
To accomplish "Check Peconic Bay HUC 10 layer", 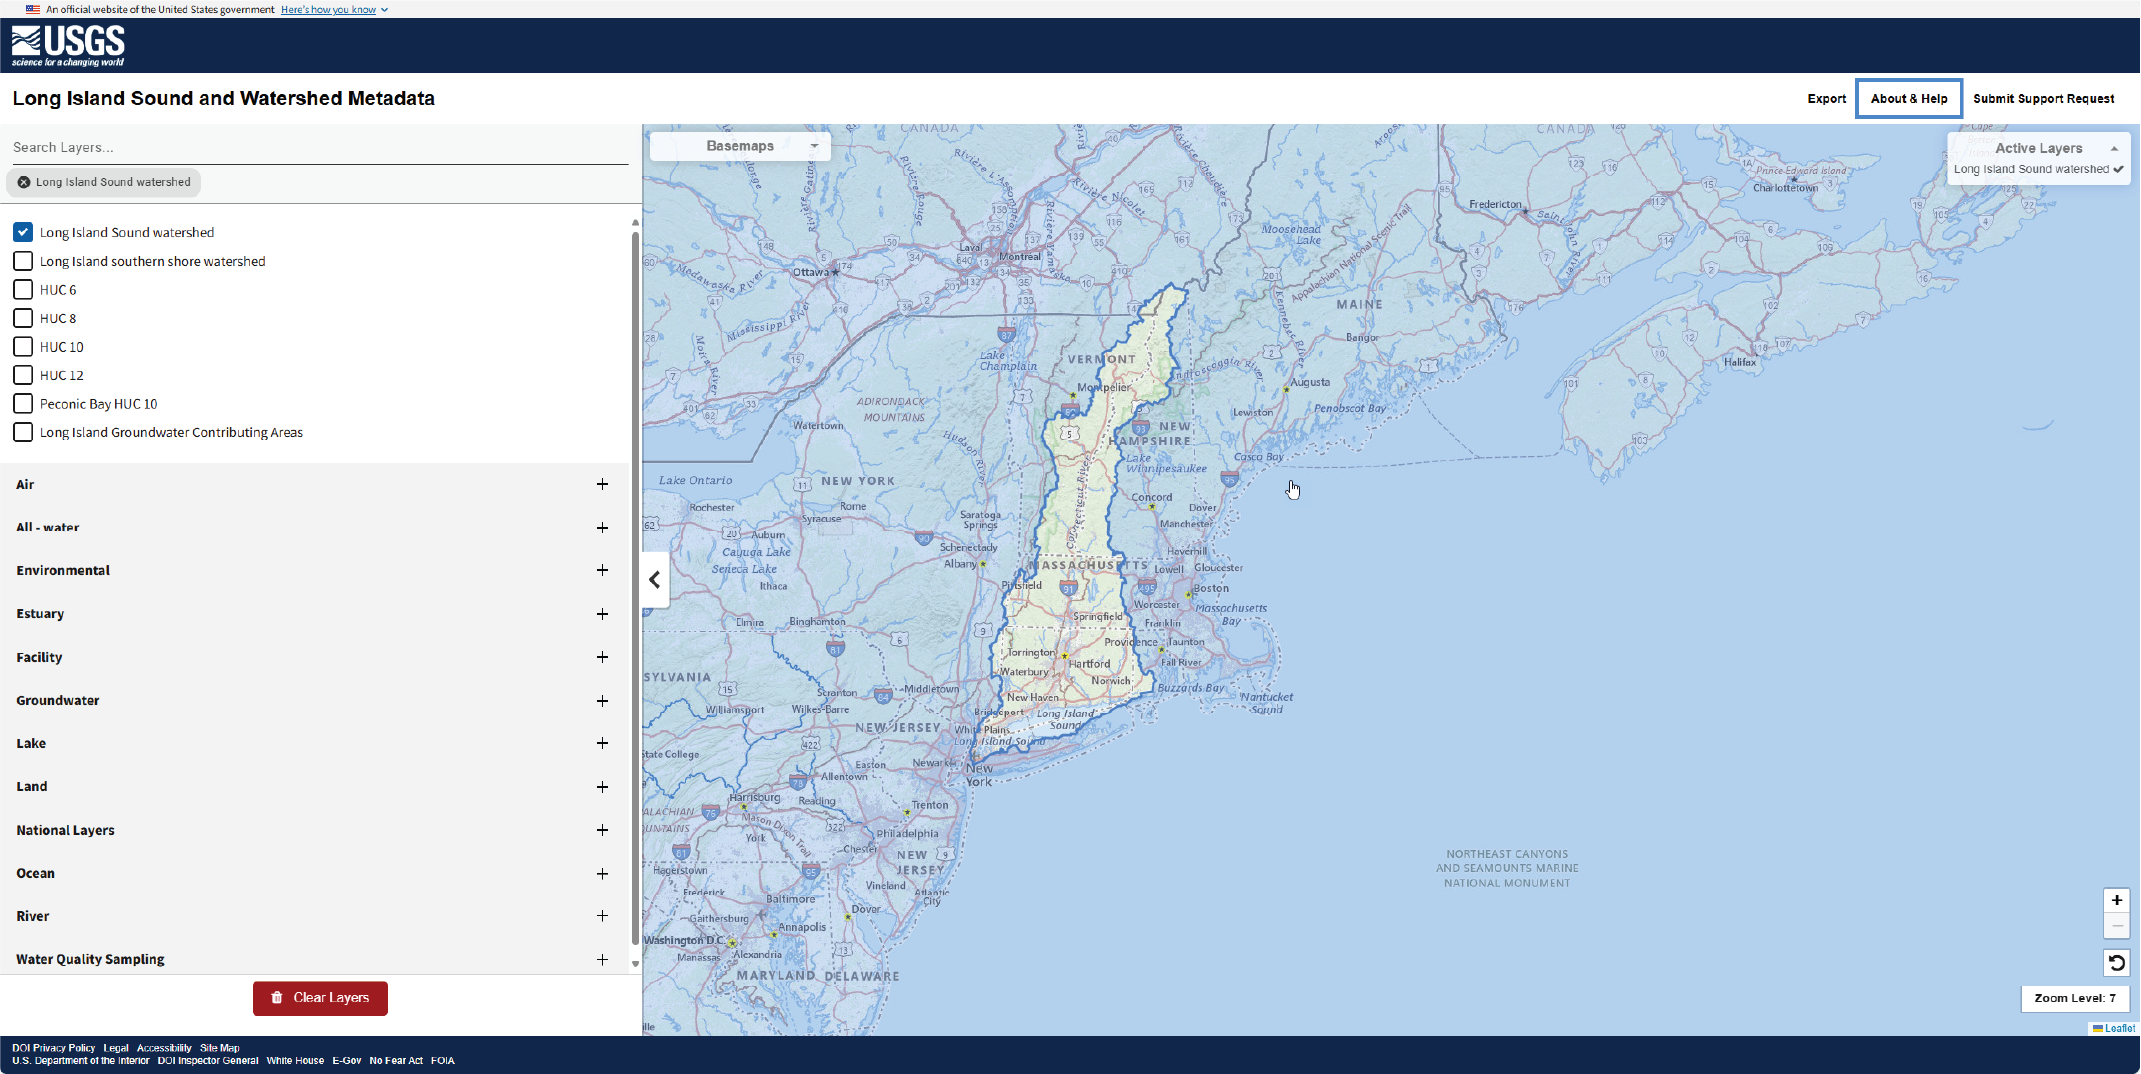I will click(23, 404).
